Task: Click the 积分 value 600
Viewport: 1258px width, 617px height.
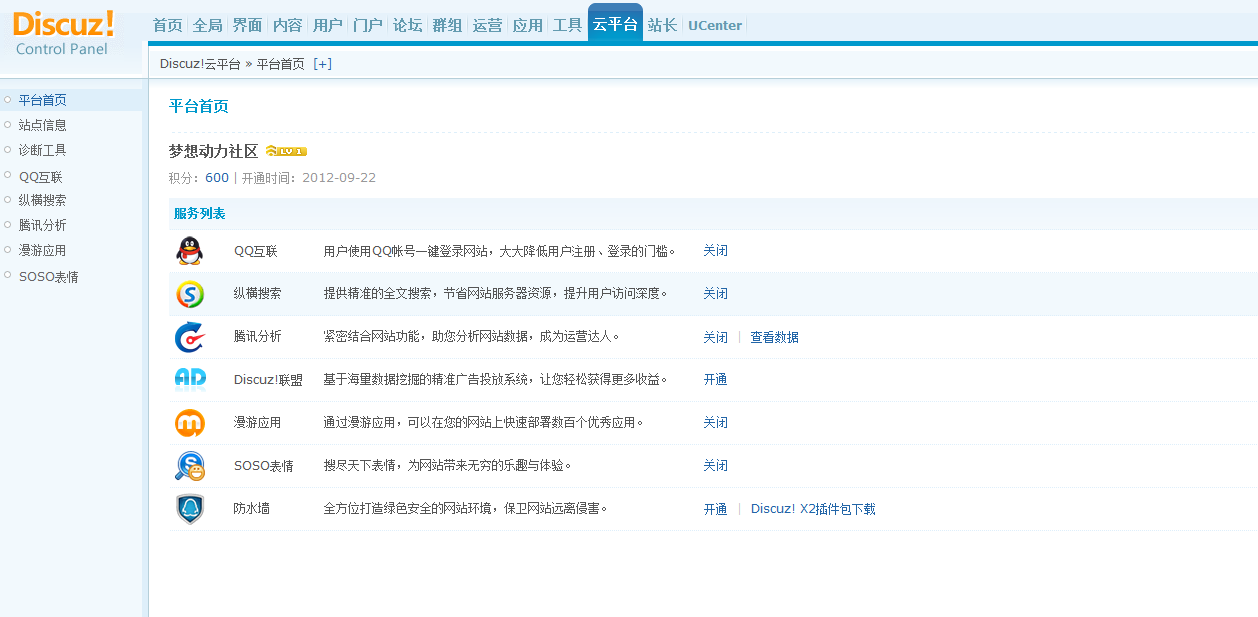Action: tap(217, 178)
